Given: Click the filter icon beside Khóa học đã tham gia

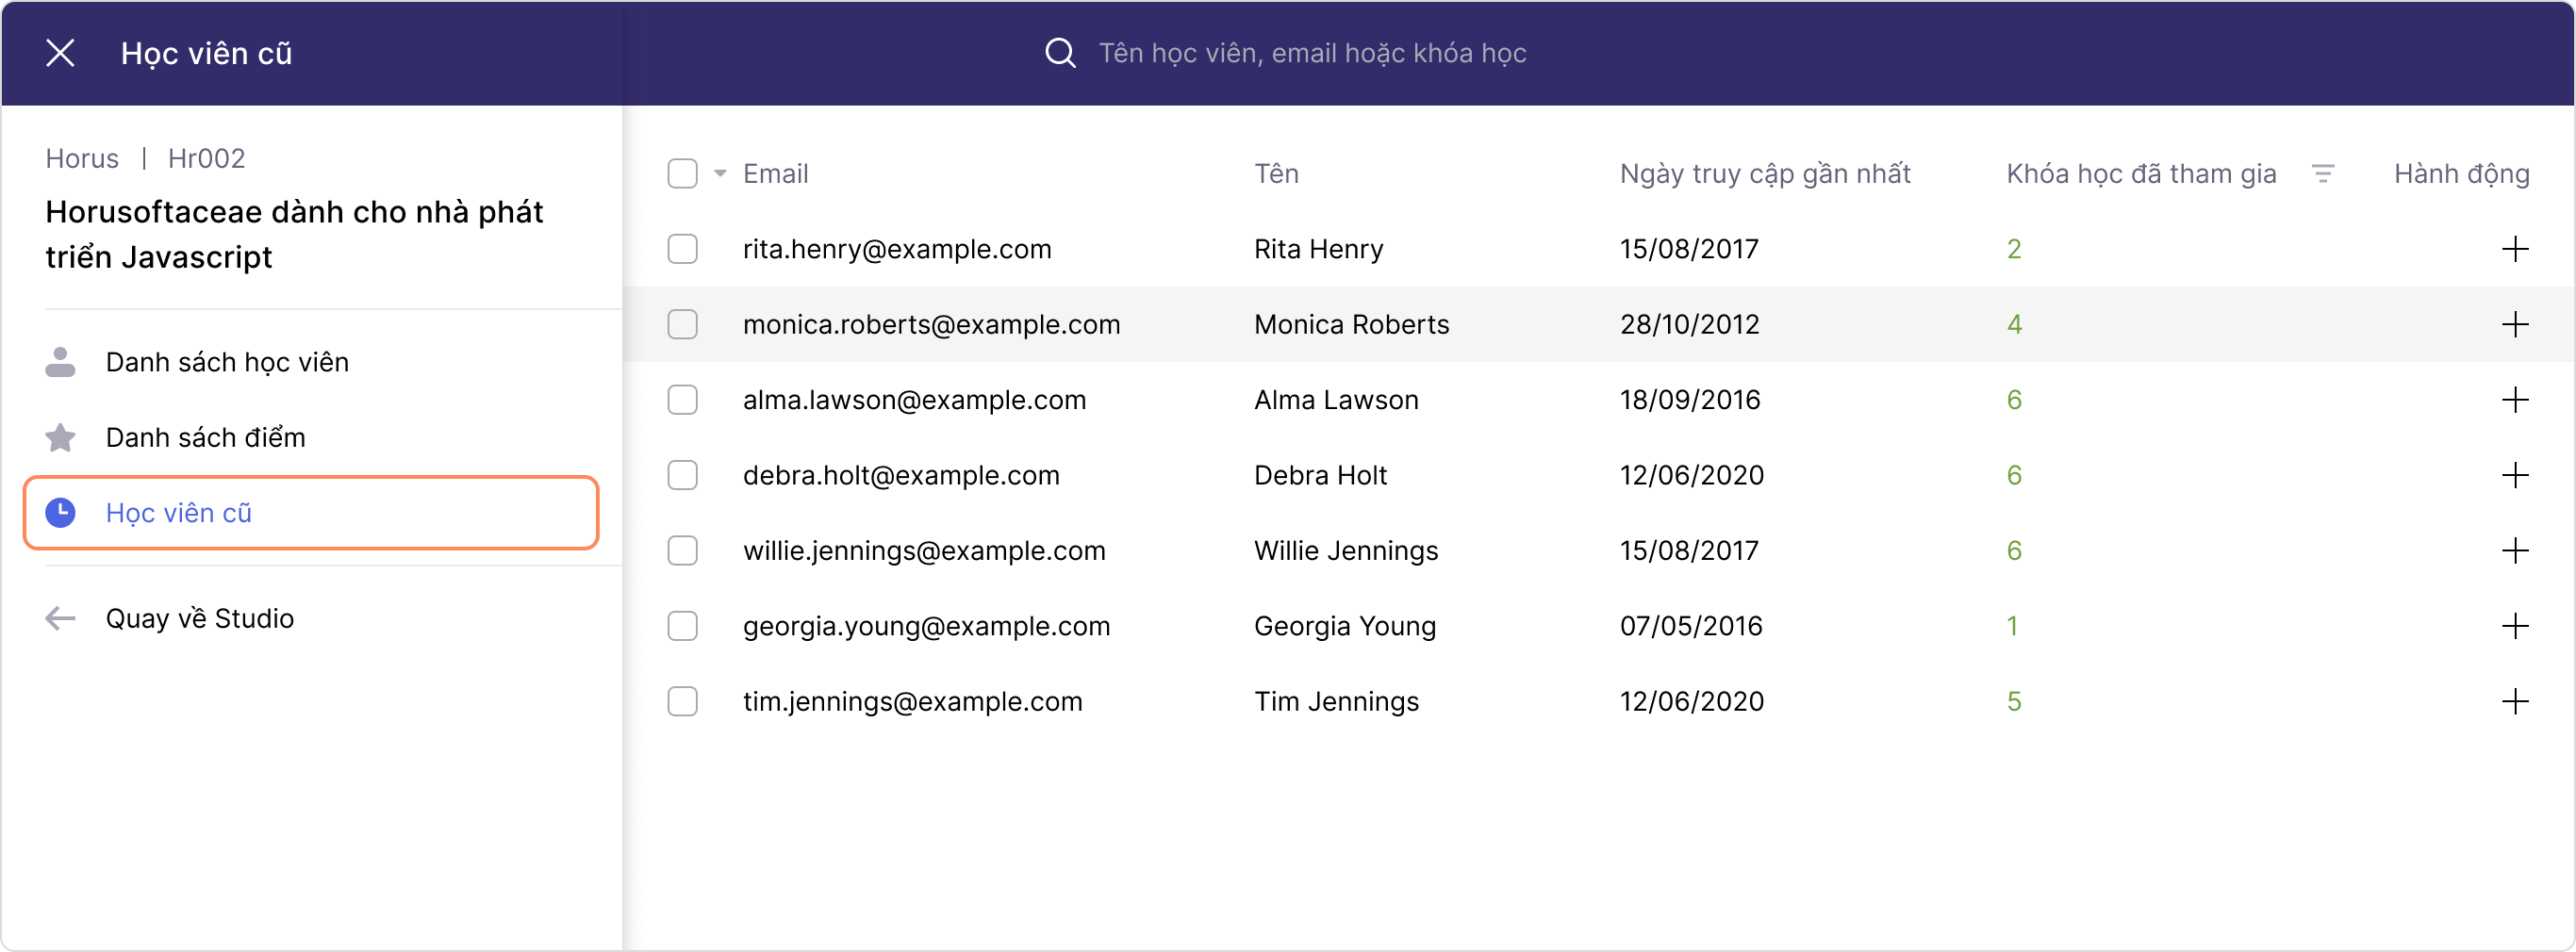Looking at the screenshot, I should tap(2323, 174).
